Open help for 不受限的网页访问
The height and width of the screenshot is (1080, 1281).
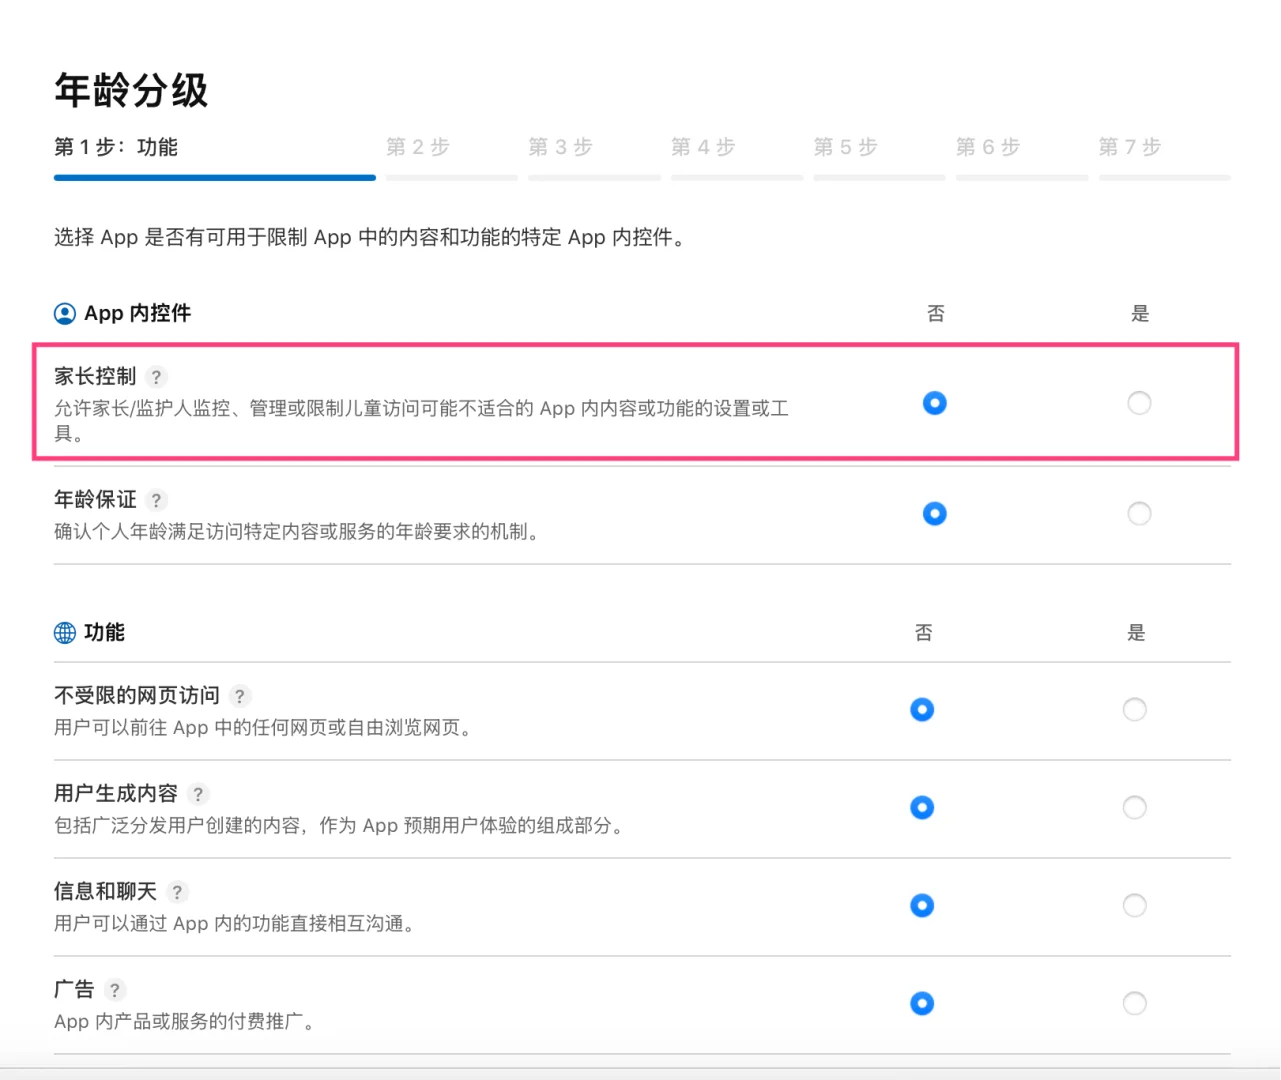point(239,696)
